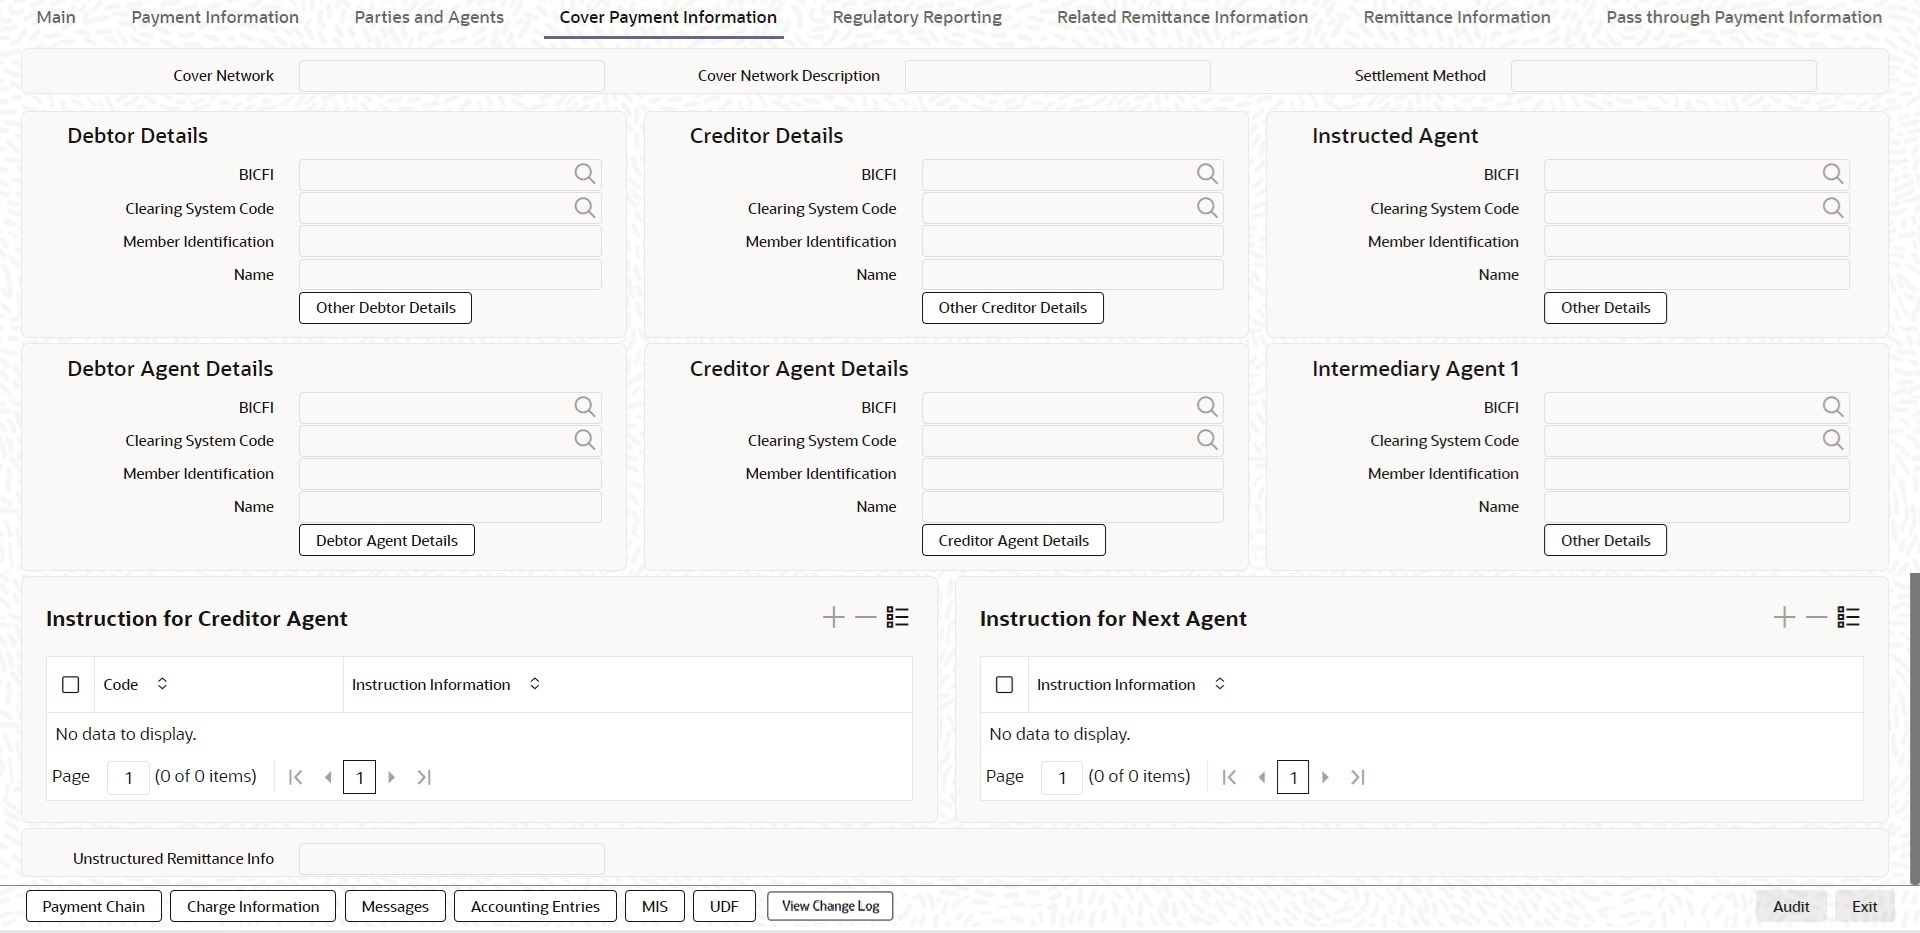Image resolution: width=1920 pixels, height=933 pixels.
Task: Sort Instruction Information in Next Agent table
Action: [x=1220, y=684]
